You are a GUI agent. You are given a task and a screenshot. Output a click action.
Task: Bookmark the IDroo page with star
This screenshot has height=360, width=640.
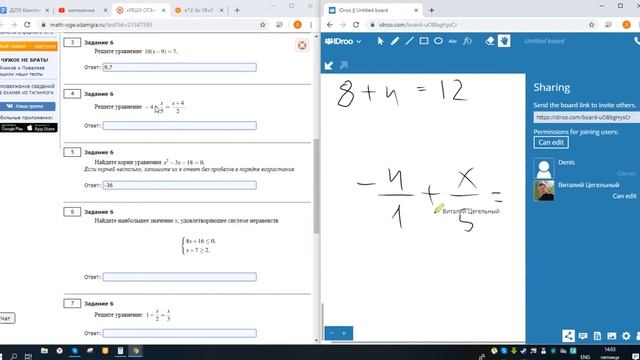pos(591,25)
